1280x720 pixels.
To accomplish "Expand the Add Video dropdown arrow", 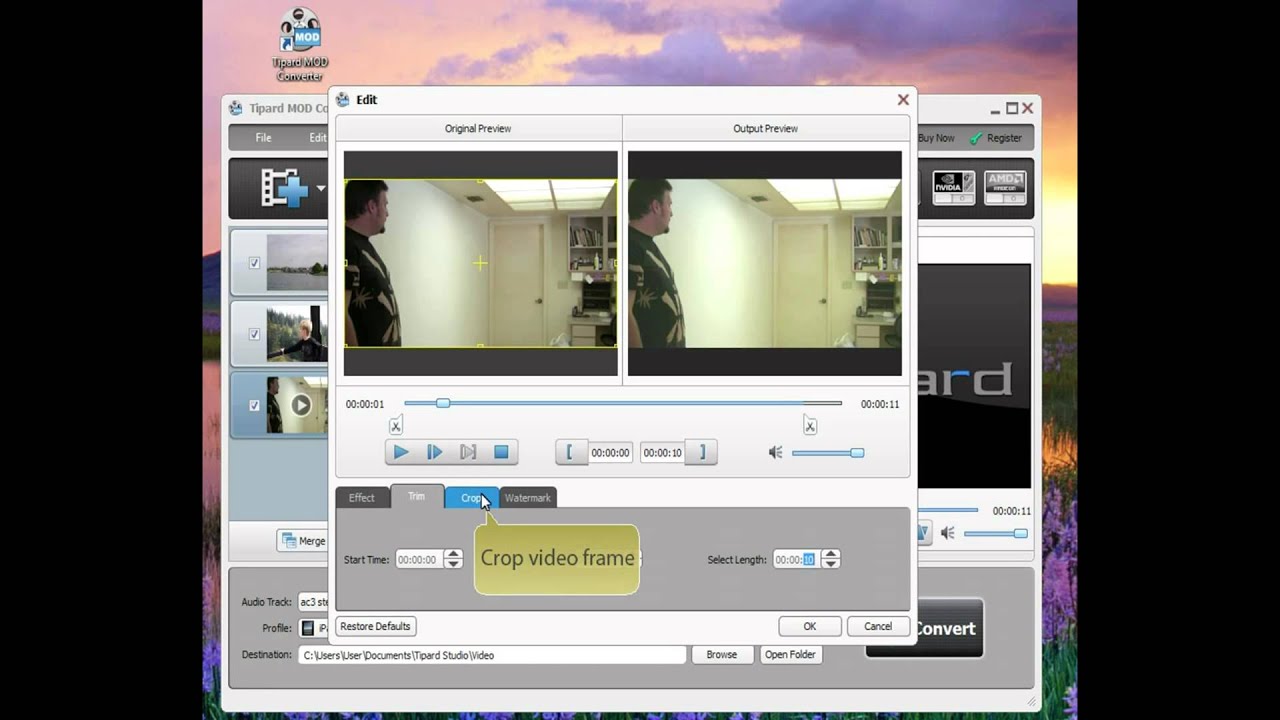I will (320, 188).
